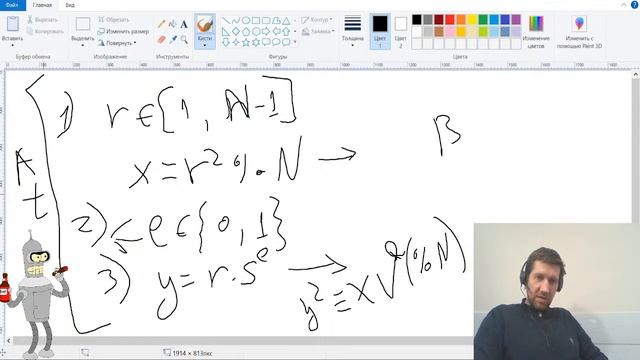Viewport: 640px width, 360px height.
Task: Pick the purple color swatch
Action: click(x=516, y=20)
